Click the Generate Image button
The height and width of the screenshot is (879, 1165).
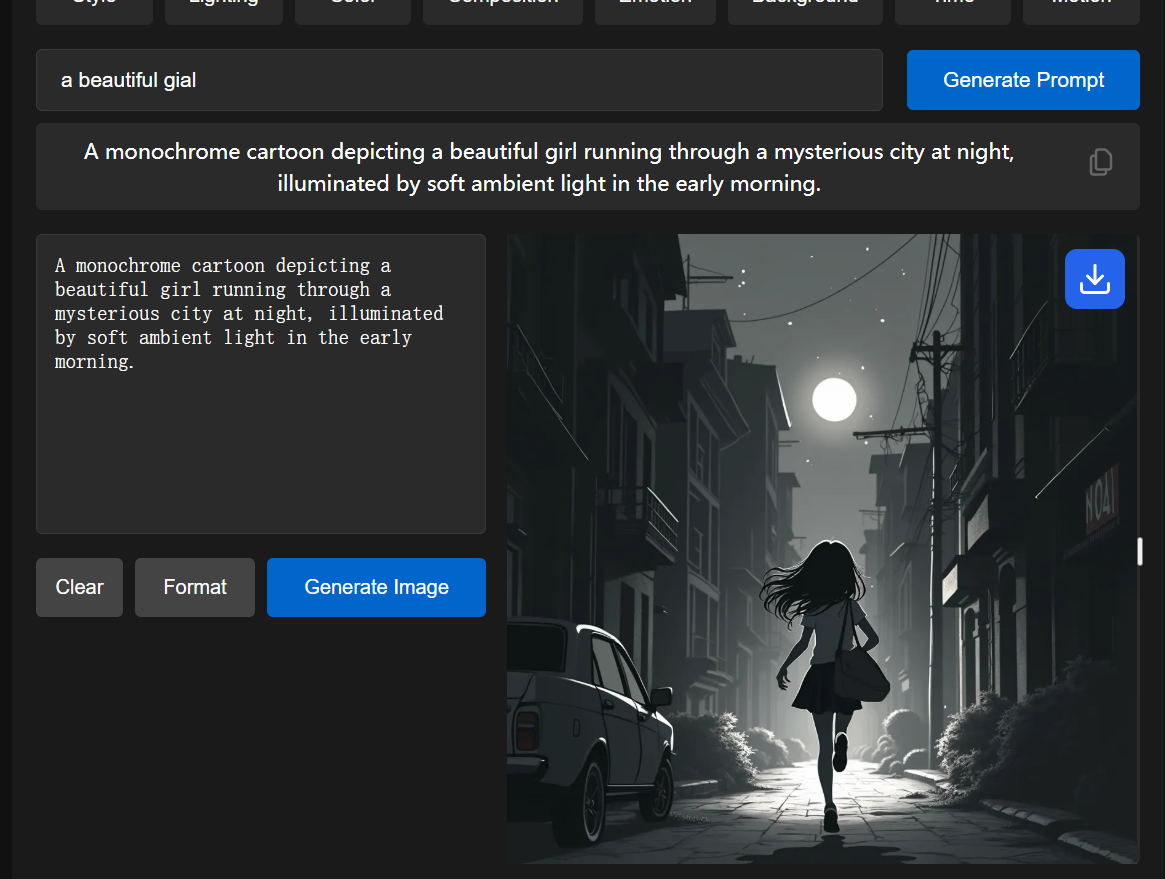point(376,587)
